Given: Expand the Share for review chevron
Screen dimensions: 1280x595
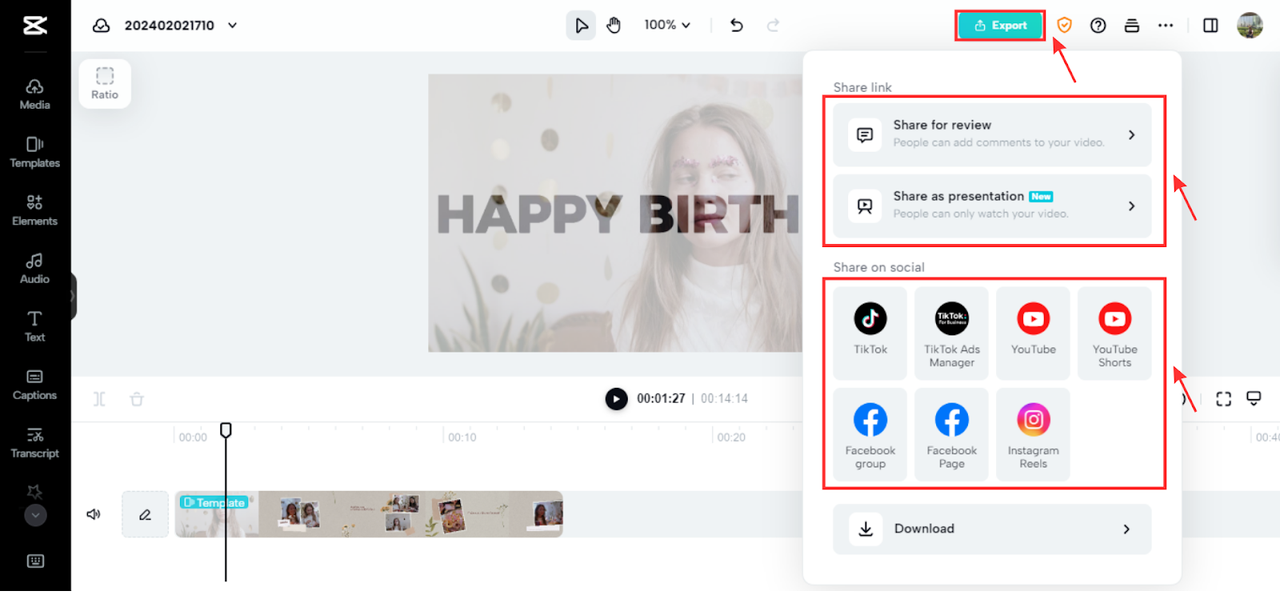Looking at the screenshot, I should point(1132,134).
